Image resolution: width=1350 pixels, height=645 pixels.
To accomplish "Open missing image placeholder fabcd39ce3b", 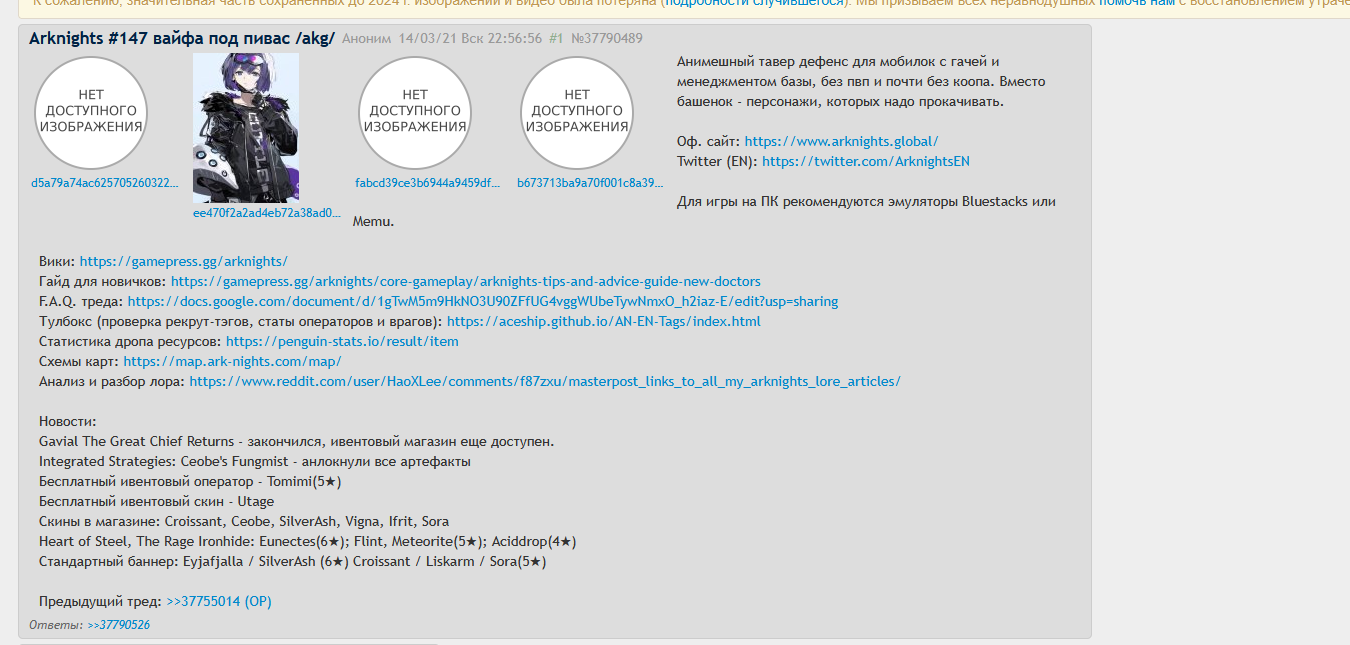I will [415, 112].
